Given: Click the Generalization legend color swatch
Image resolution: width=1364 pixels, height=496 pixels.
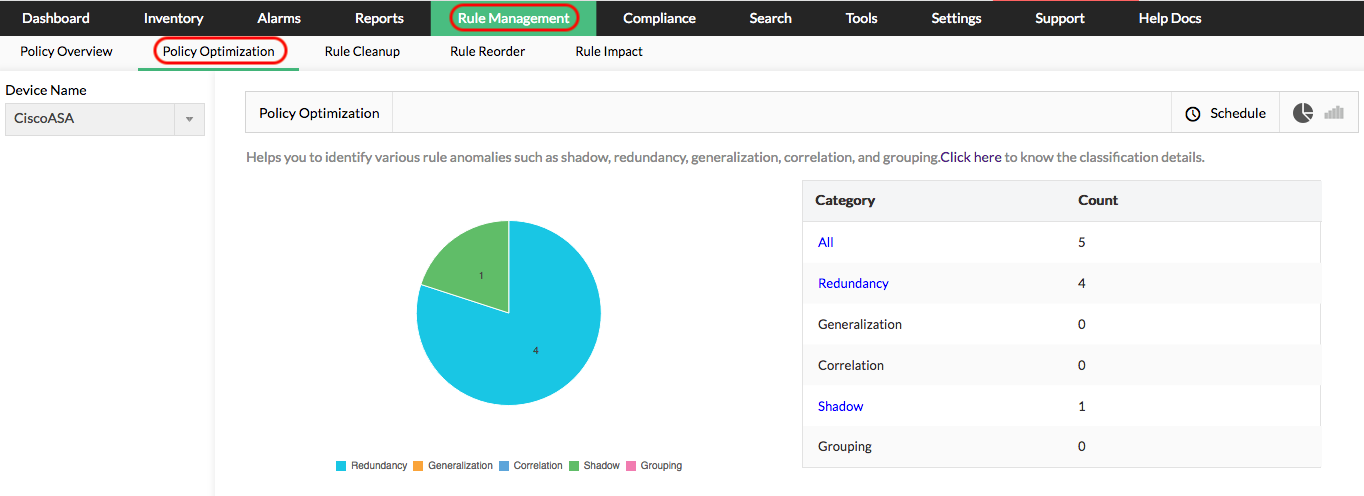Looking at the screenshot, I should coord(419,466).
